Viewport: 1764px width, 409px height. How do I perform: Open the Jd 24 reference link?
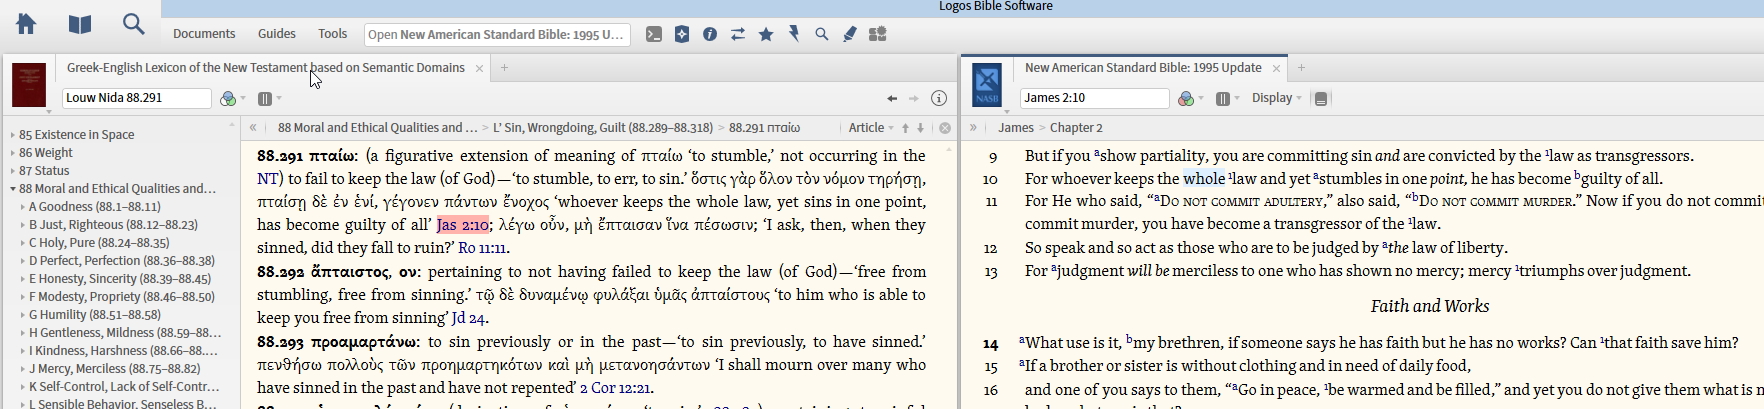click(468, 318)
